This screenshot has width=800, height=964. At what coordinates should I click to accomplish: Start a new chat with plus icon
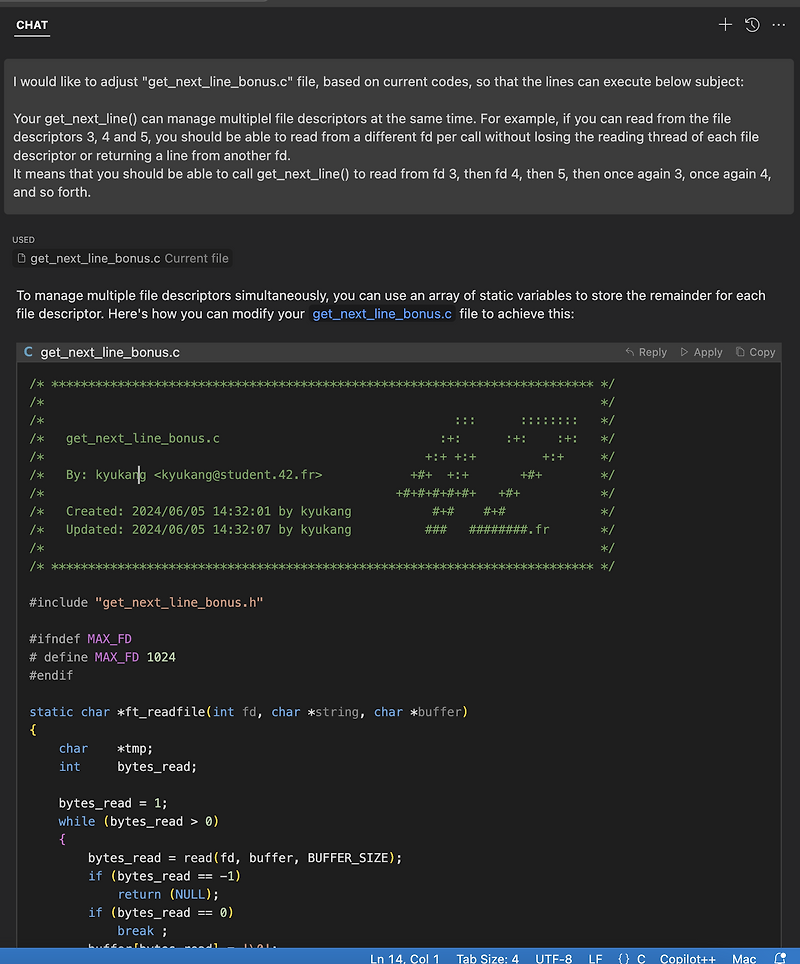coord(725,25)
